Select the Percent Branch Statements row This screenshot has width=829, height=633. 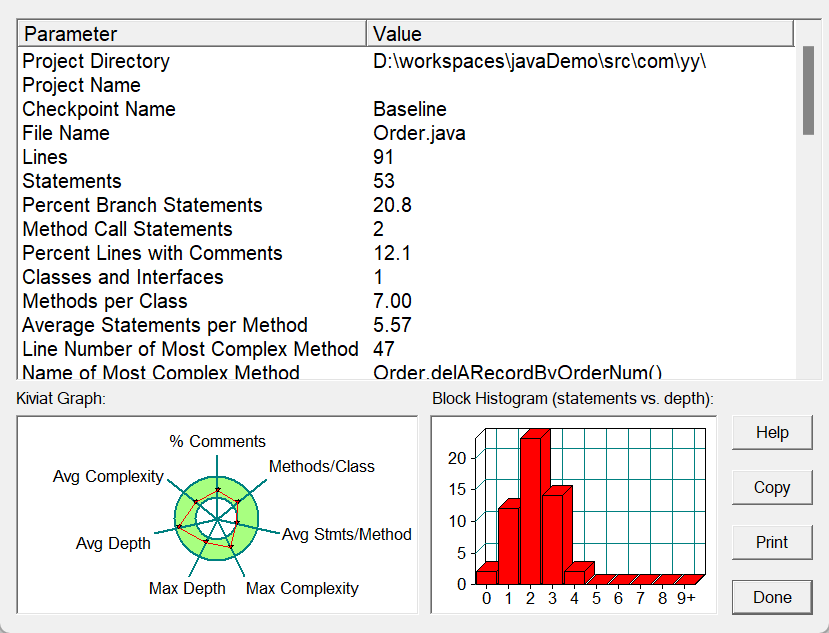pyautogui.click(x=142, y=205)
